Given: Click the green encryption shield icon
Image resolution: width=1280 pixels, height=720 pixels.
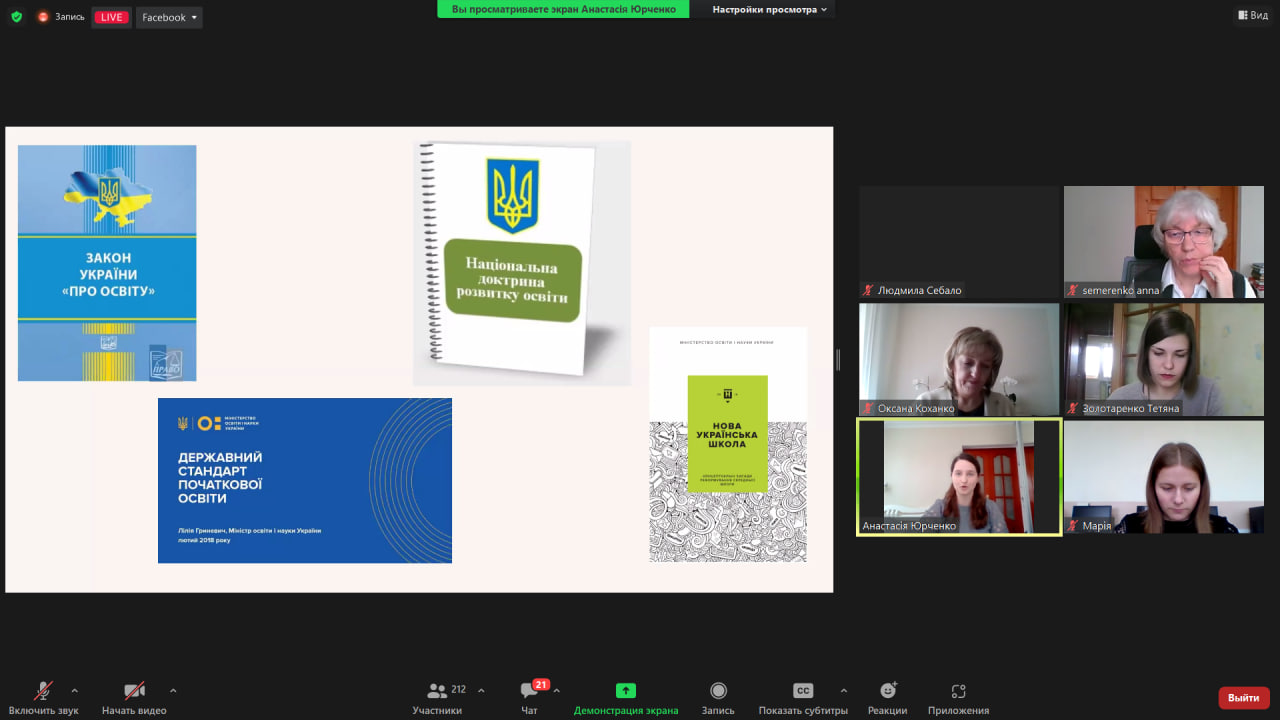Looking at the screenshot, I should (x=16, y=17).
